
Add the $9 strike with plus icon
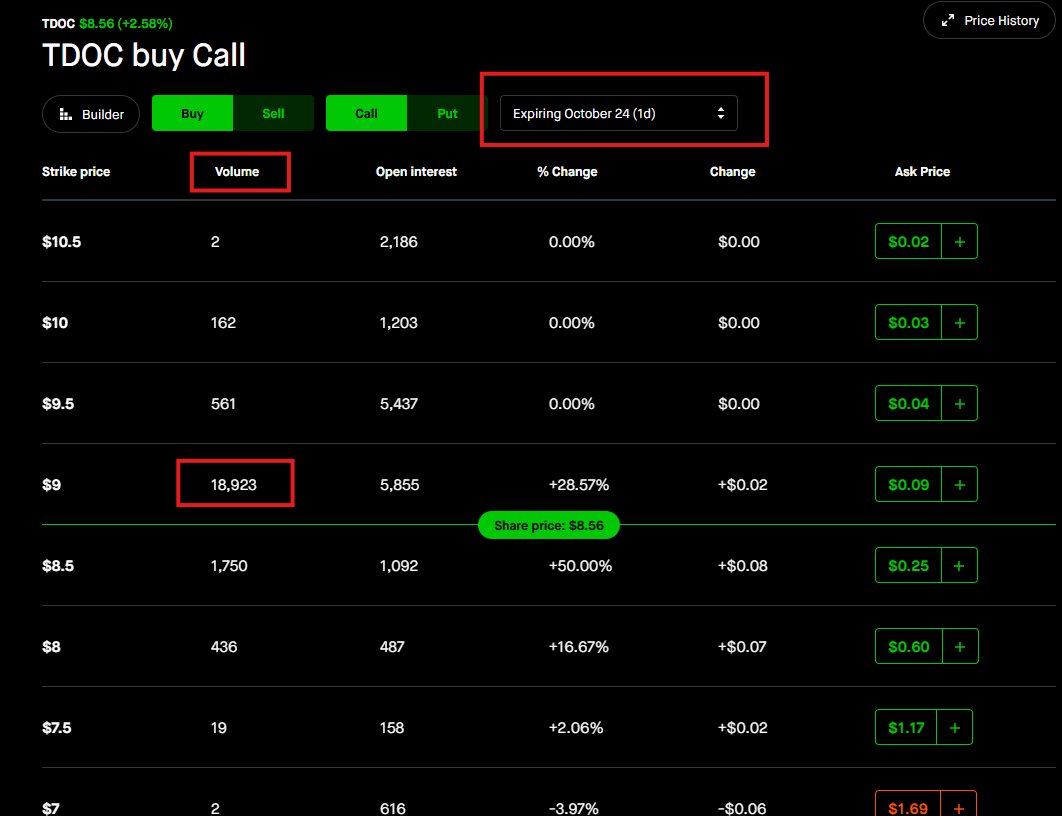(x=959, y=484)
